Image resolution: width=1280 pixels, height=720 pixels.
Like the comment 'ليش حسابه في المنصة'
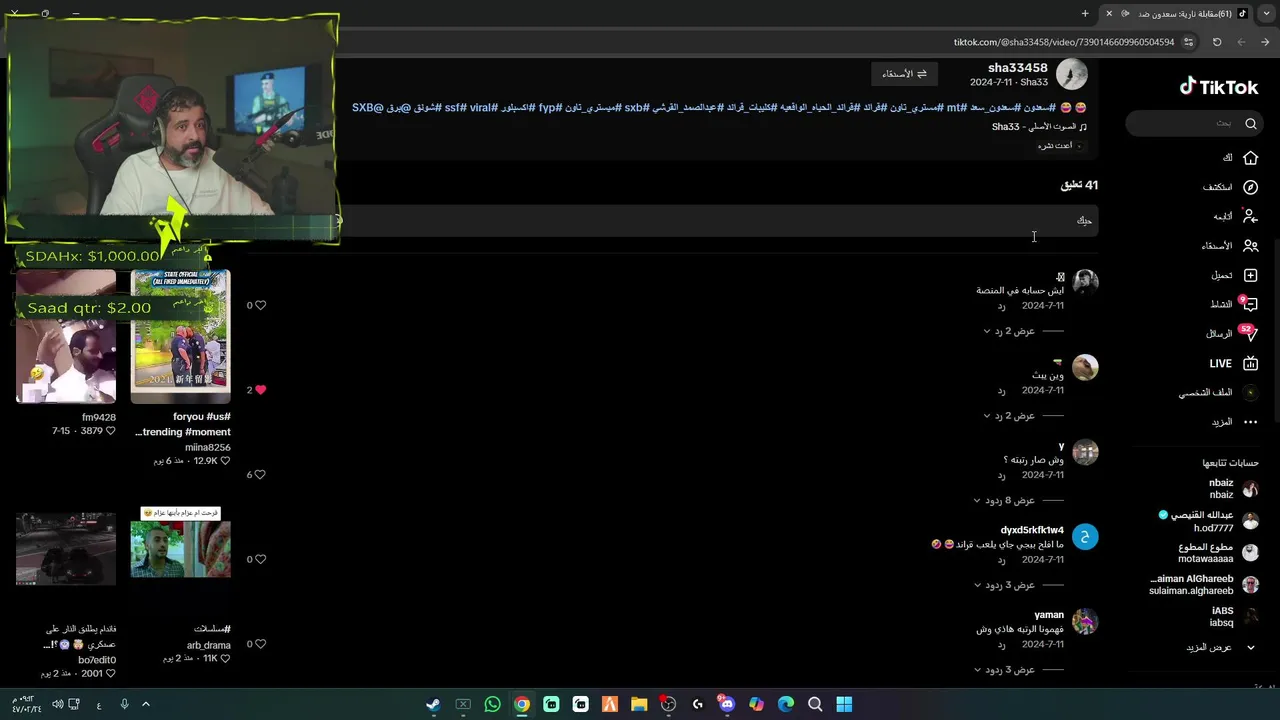click(260, 305)
